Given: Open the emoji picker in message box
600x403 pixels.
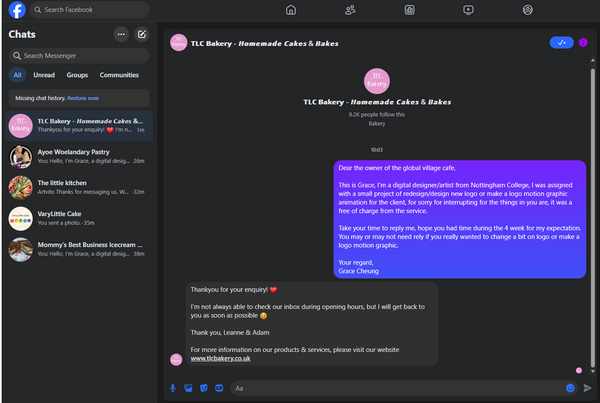Looking at the screenshot, I should (x=570, y=388).
